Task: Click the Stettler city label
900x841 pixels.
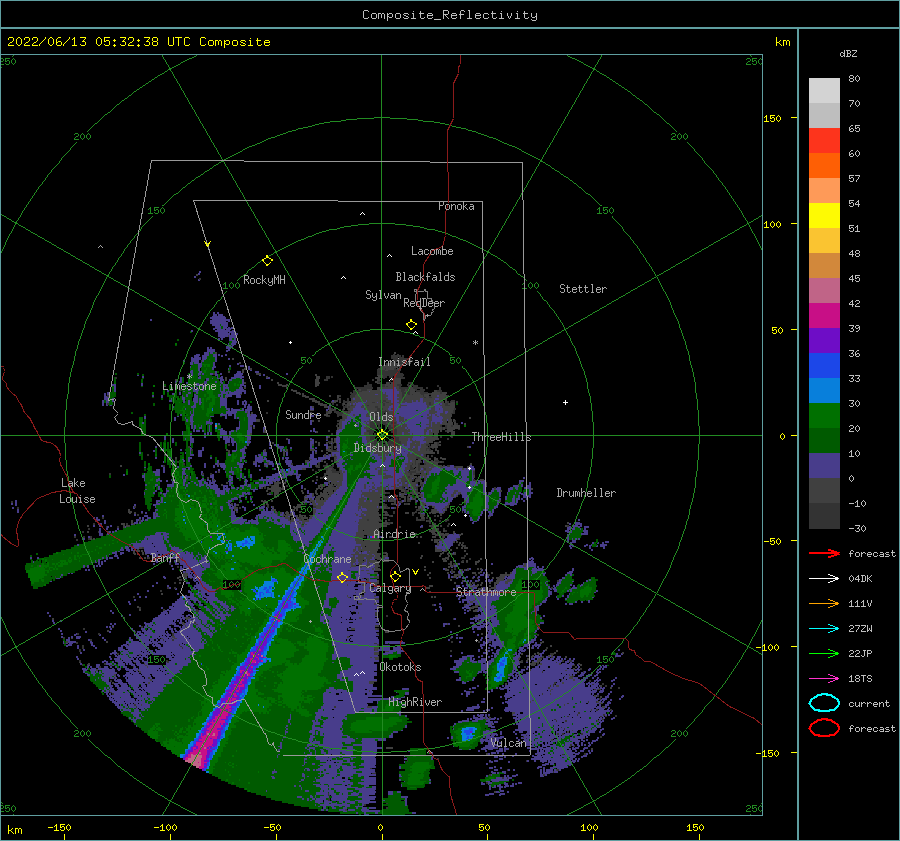Action: (x=583, y=289)
